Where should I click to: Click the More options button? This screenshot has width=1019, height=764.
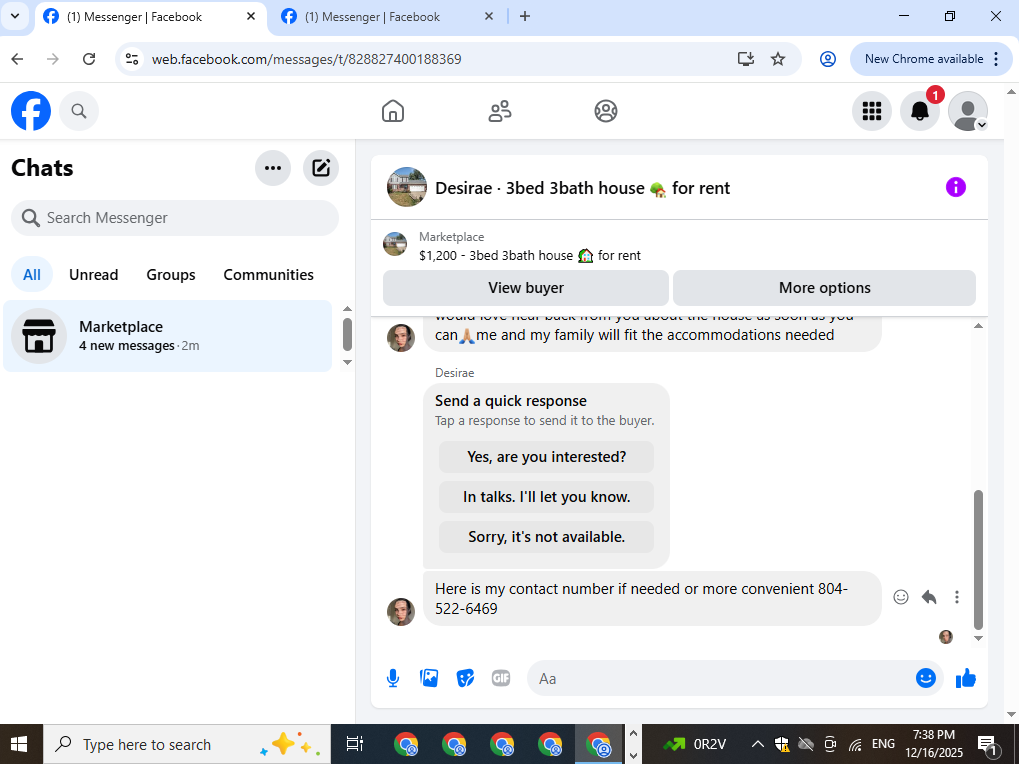pyautogui.click(x=824, y=288)
